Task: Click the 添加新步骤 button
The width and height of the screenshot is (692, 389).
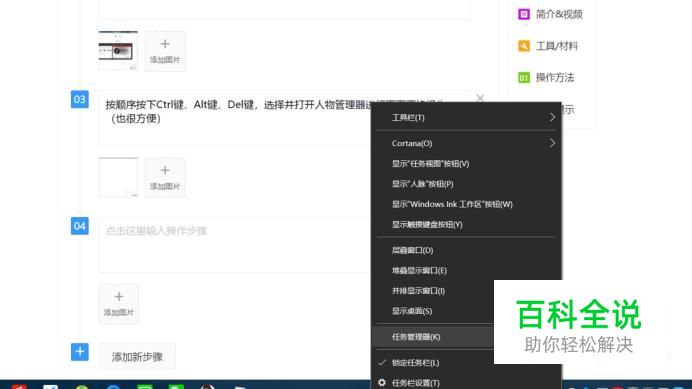Action: [137, 357]
